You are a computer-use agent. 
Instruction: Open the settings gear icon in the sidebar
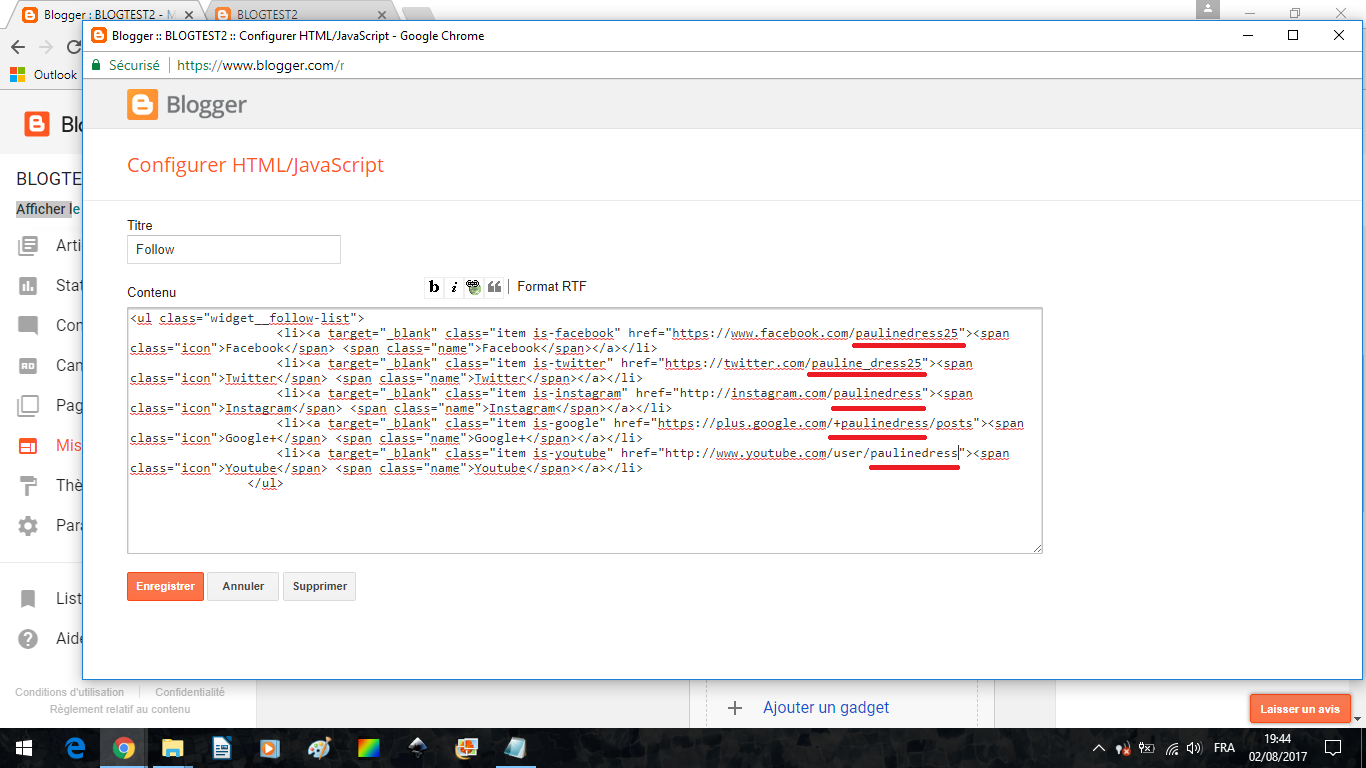coord(28,525)
